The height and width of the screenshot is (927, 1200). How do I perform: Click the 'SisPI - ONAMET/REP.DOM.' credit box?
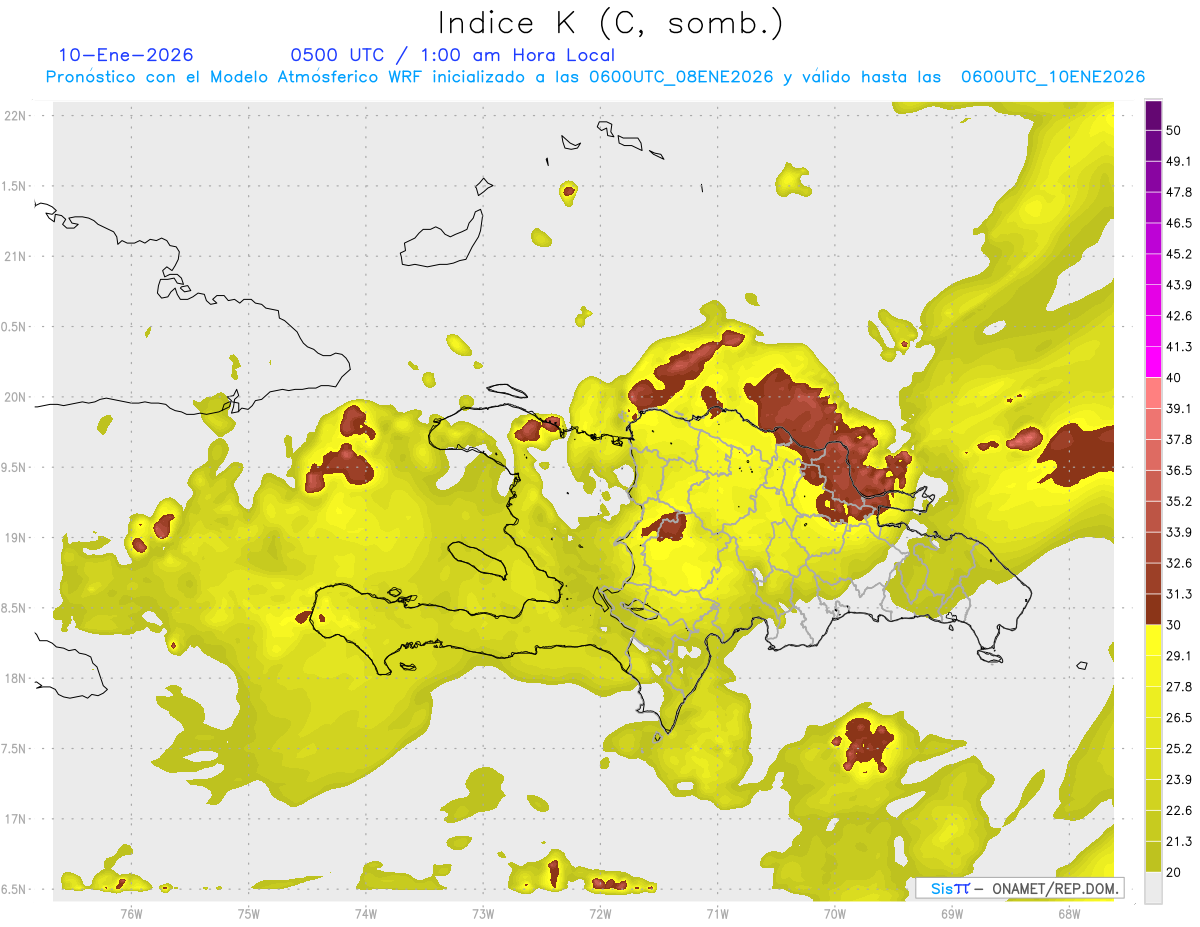click(1019, 888)
